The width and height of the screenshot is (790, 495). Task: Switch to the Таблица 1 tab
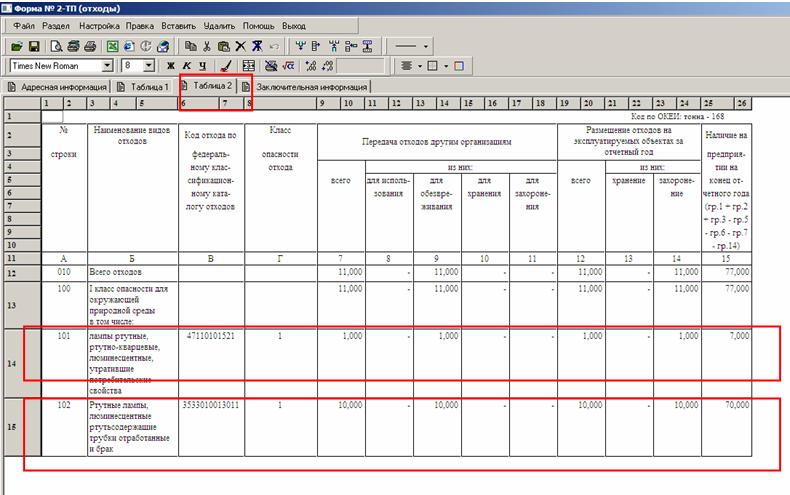coord(143,87)
